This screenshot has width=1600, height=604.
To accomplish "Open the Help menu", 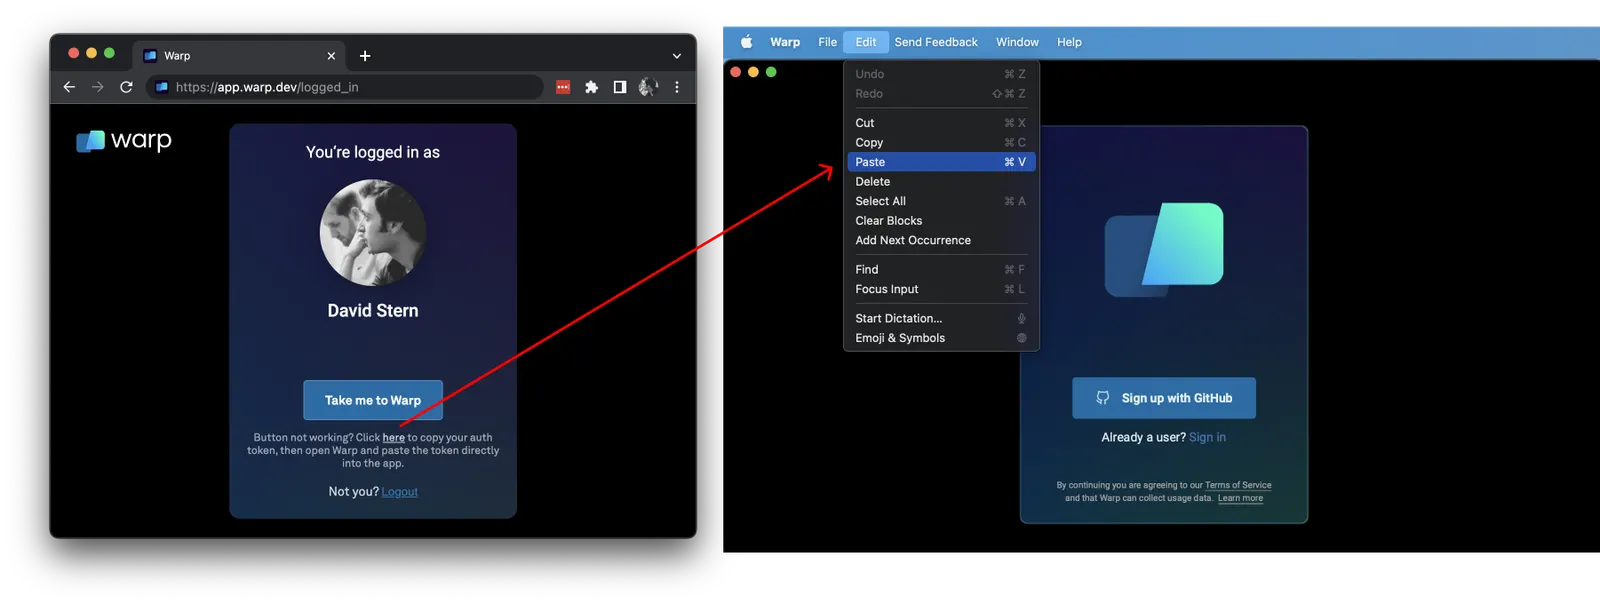I will (x=1069, y=42).
